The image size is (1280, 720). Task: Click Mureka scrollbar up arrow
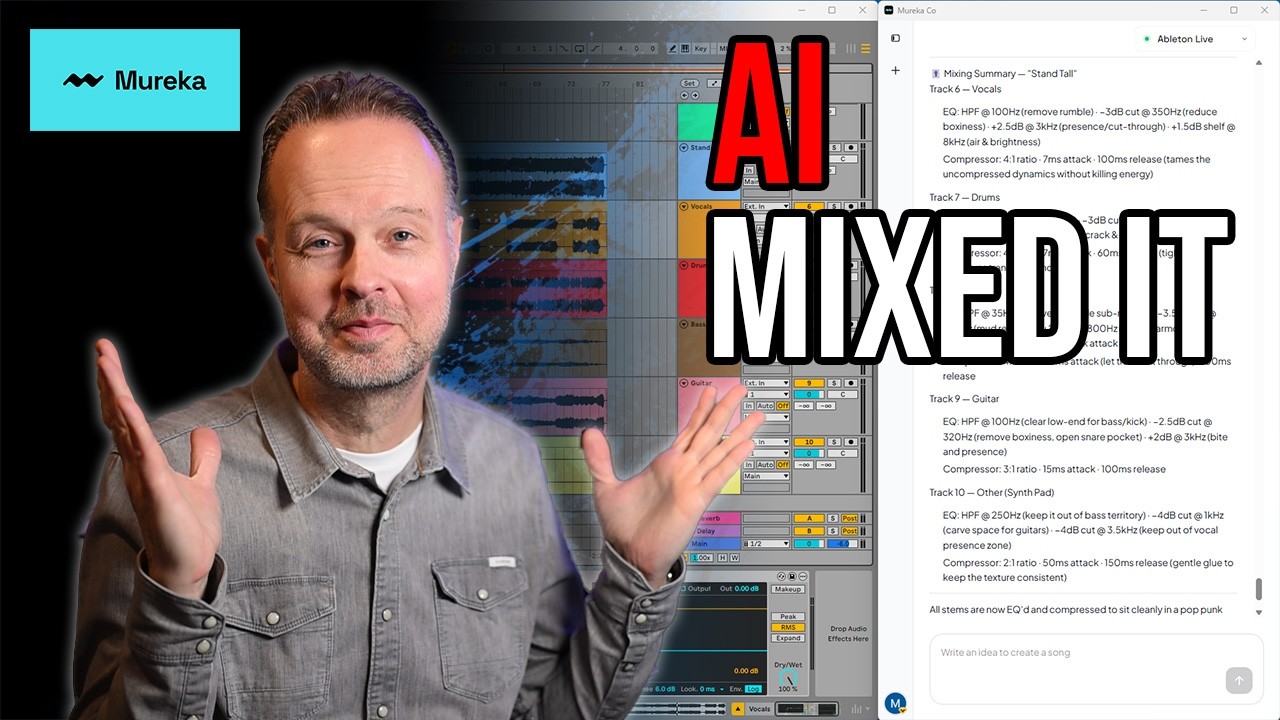point(1259,61)
